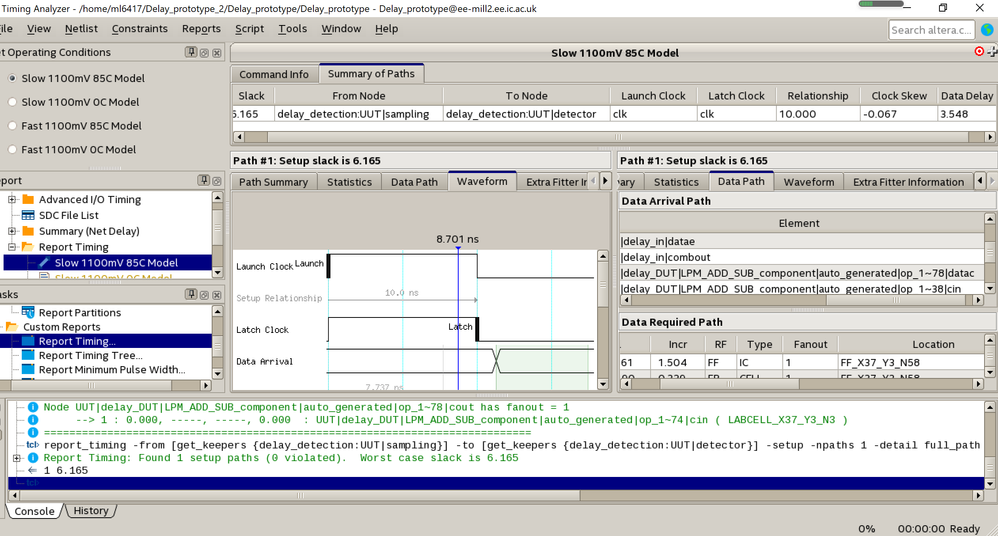Click the Report Timing Tree task icon
998x536 pixels.
(28, 355)
